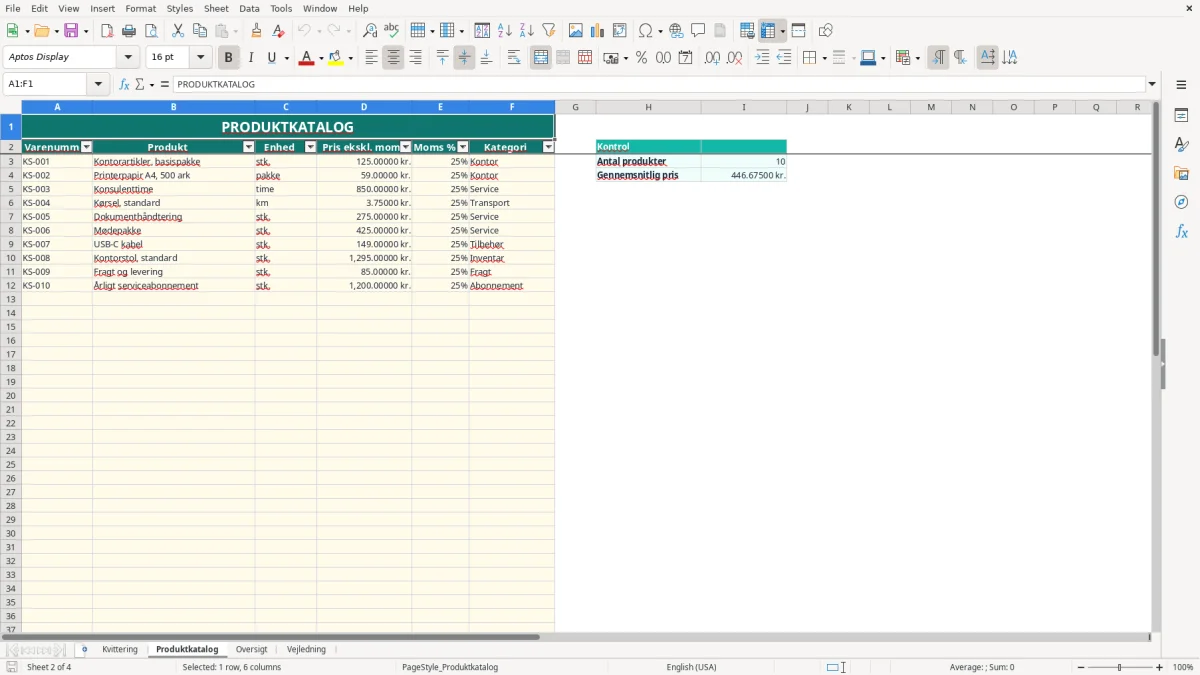Image resolution: width=1200 pixels, height=675 pixels.
Task: Open the sidebar Gallery panel icon
Action: click(1181, 173)
